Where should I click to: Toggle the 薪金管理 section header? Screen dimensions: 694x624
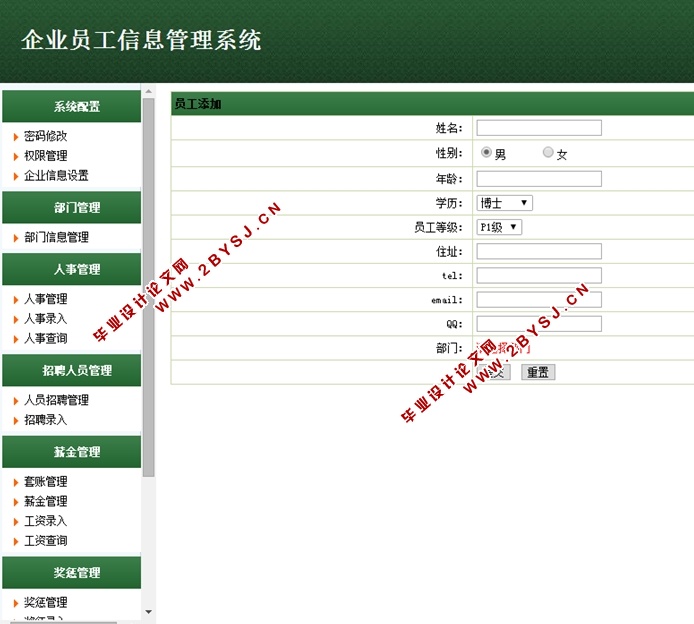[72, 452]
